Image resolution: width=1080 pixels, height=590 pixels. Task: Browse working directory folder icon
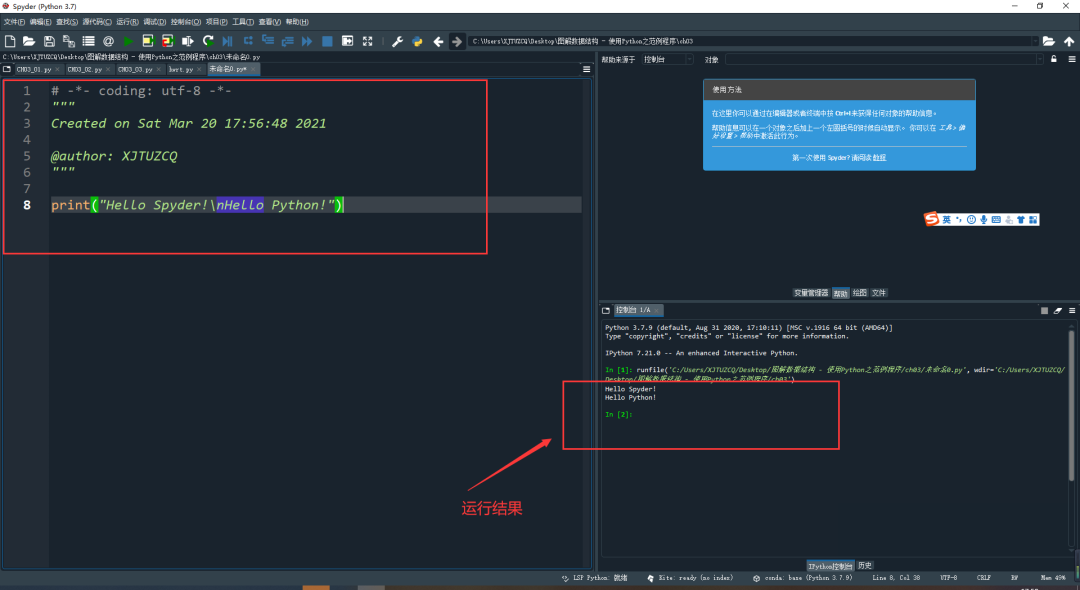coord(1048,41)
